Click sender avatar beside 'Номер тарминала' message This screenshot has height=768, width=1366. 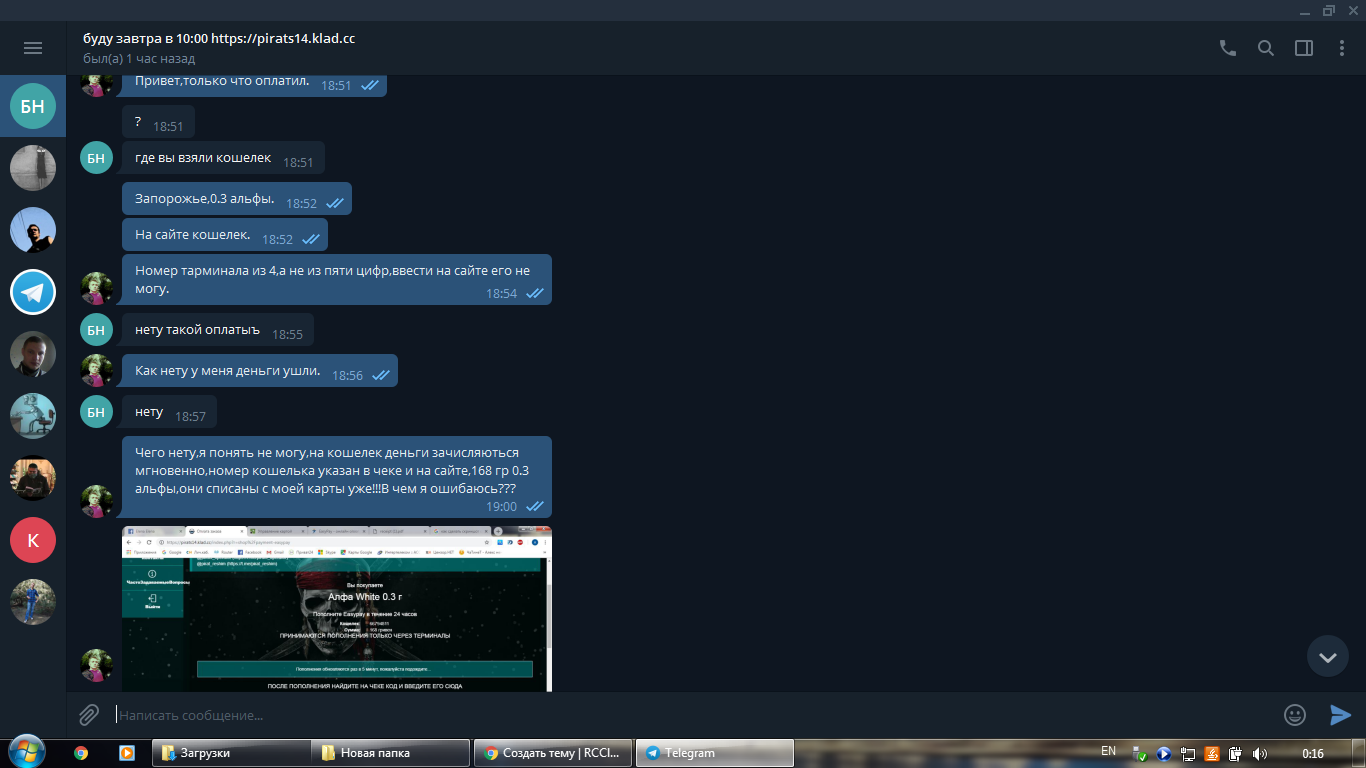point(96,288)
